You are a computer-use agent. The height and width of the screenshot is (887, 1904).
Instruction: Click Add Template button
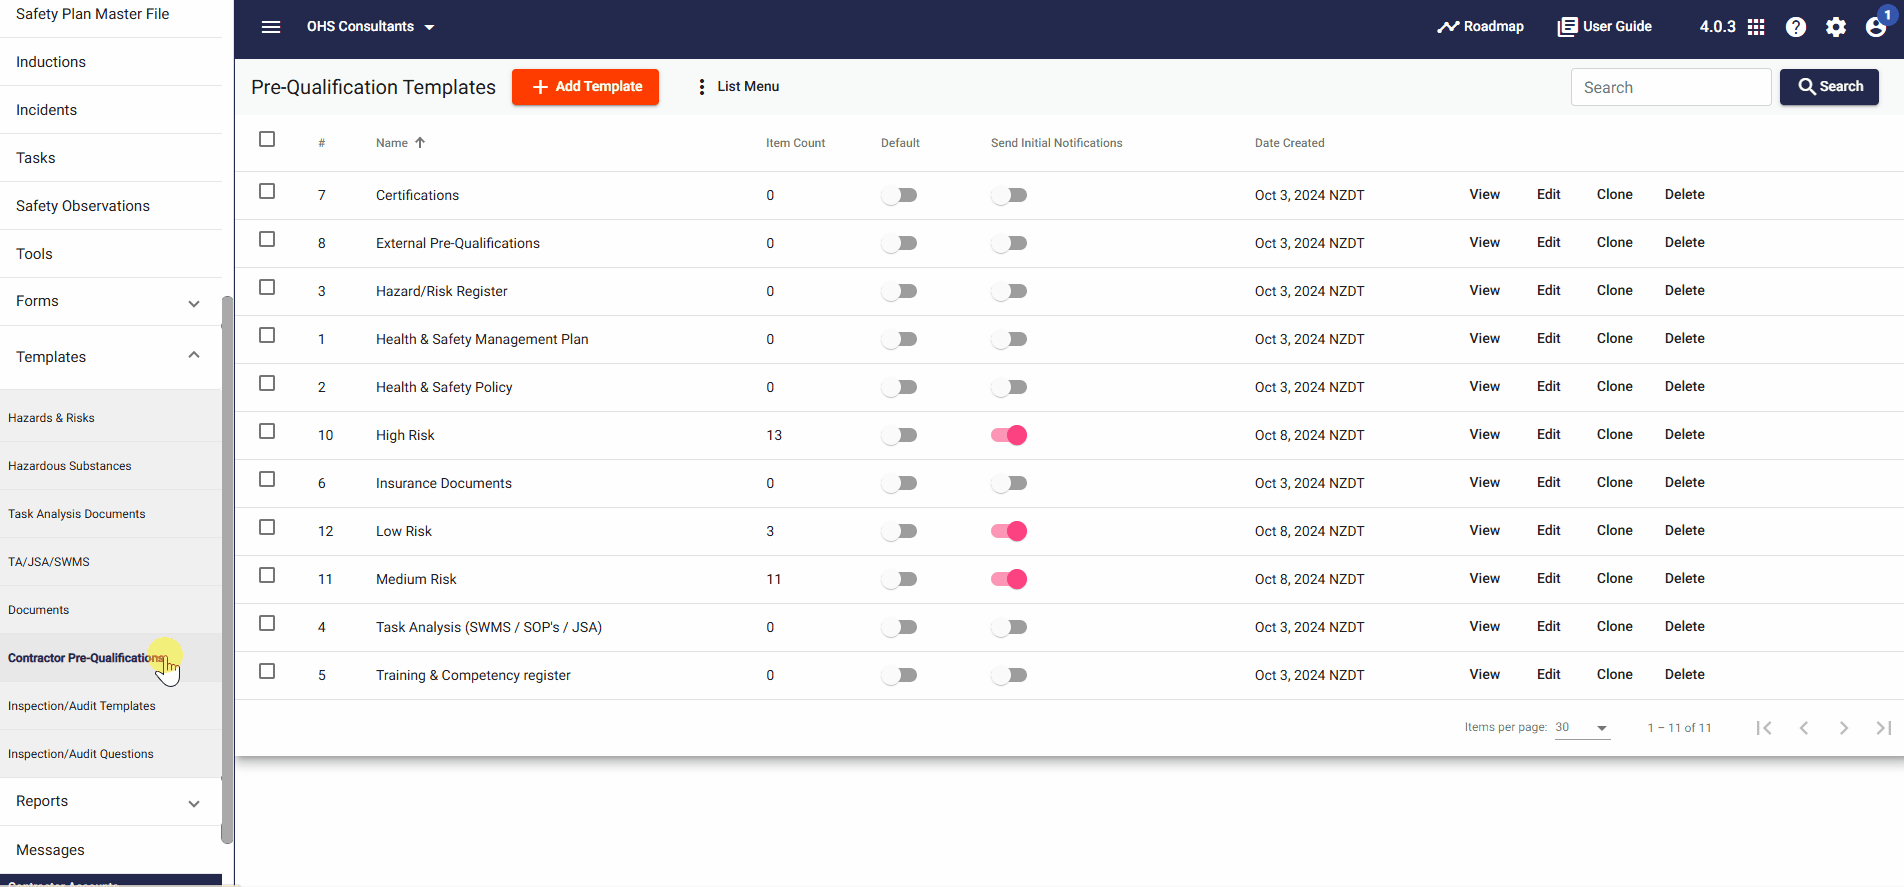click(585, 87)
